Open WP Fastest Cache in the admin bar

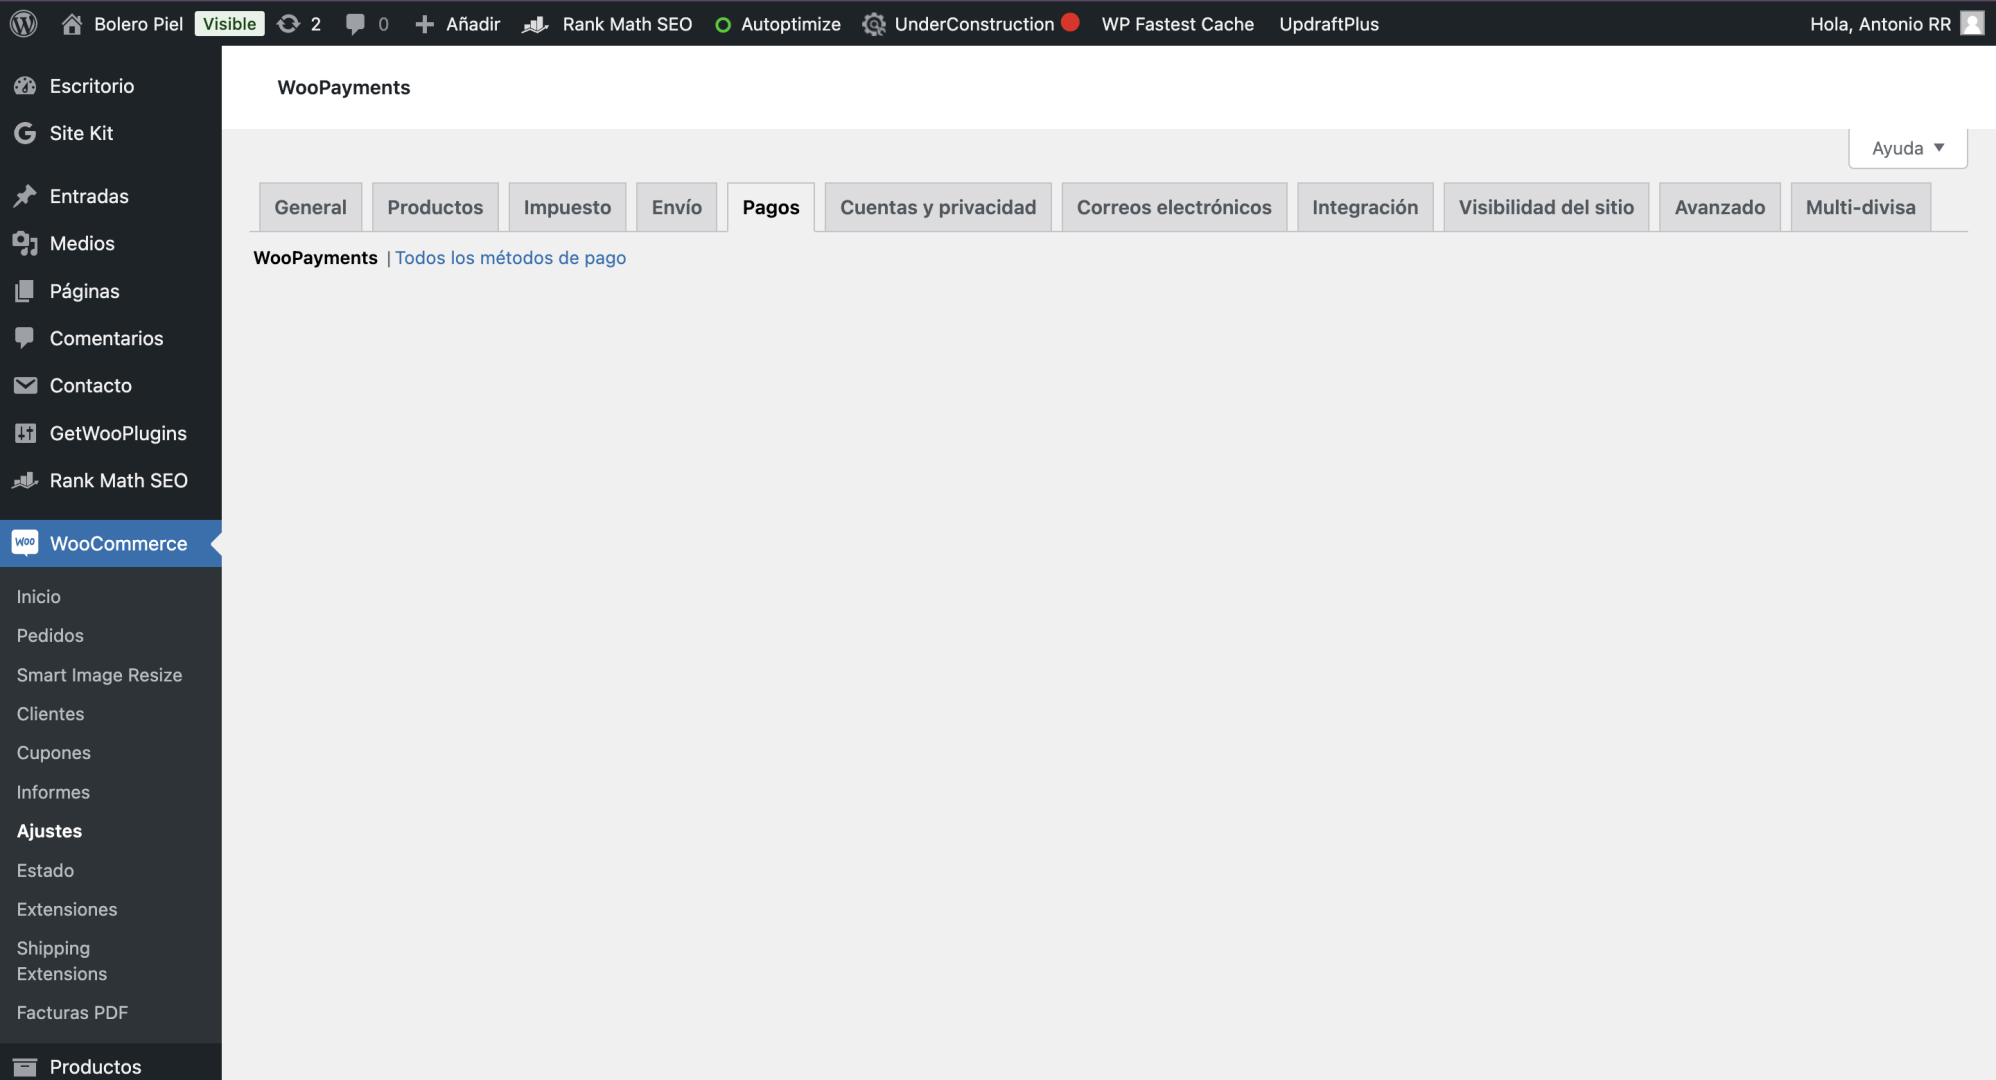[1177, 24]
